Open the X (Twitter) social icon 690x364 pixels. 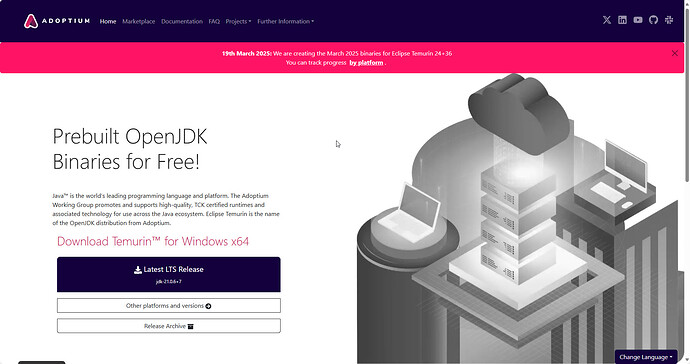coord(607,20)
